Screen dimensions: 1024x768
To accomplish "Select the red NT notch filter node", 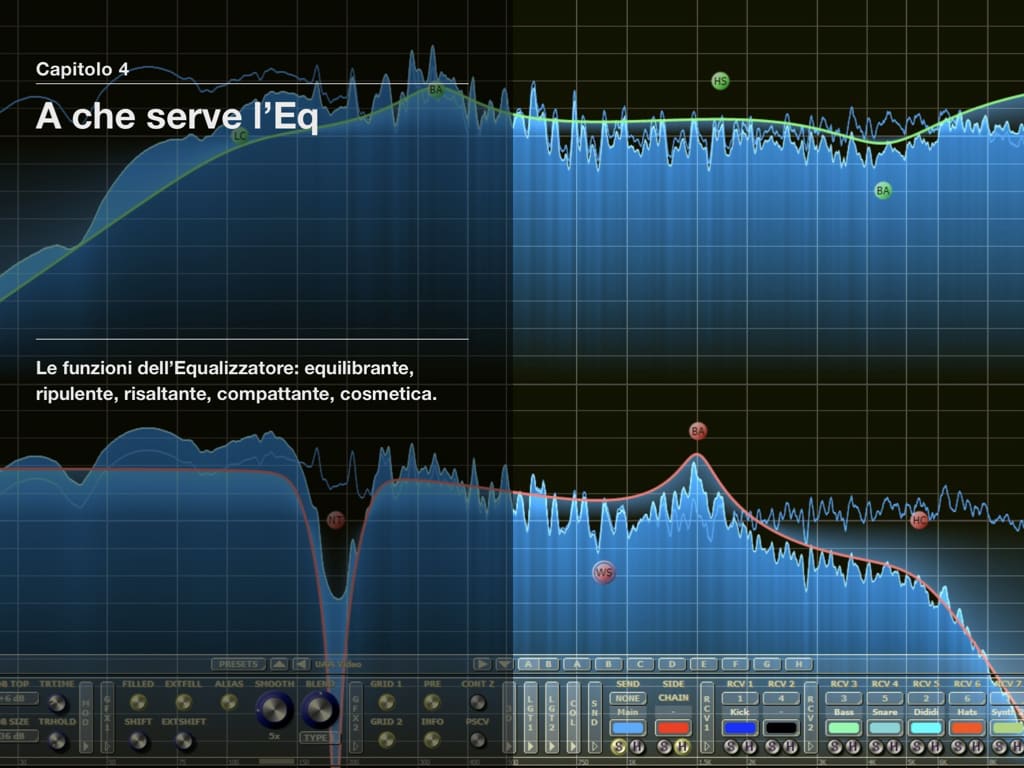I will coord(335,520).
